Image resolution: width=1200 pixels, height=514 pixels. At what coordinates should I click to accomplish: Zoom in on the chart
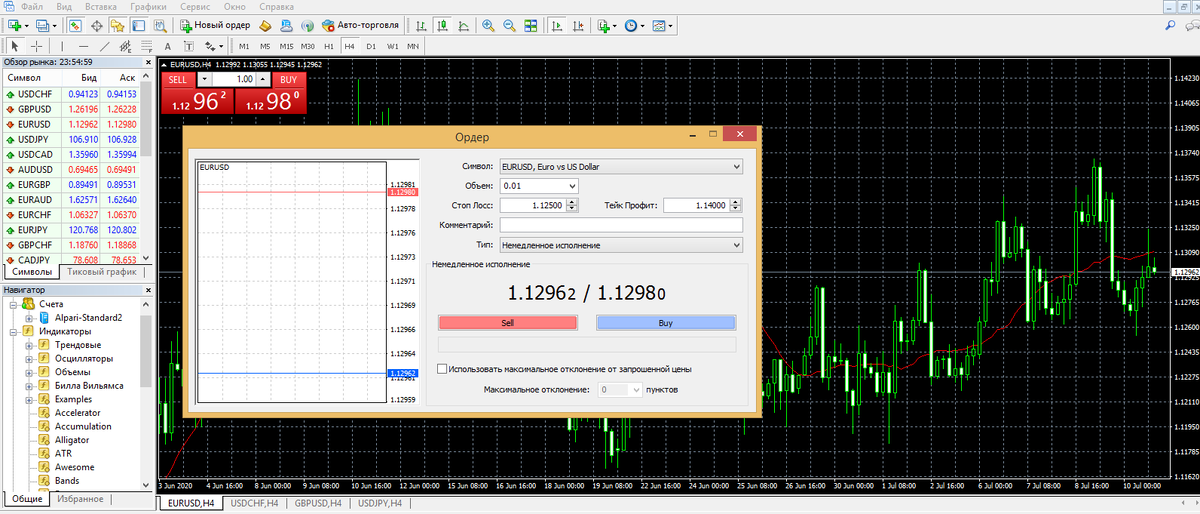coord(487,25)
